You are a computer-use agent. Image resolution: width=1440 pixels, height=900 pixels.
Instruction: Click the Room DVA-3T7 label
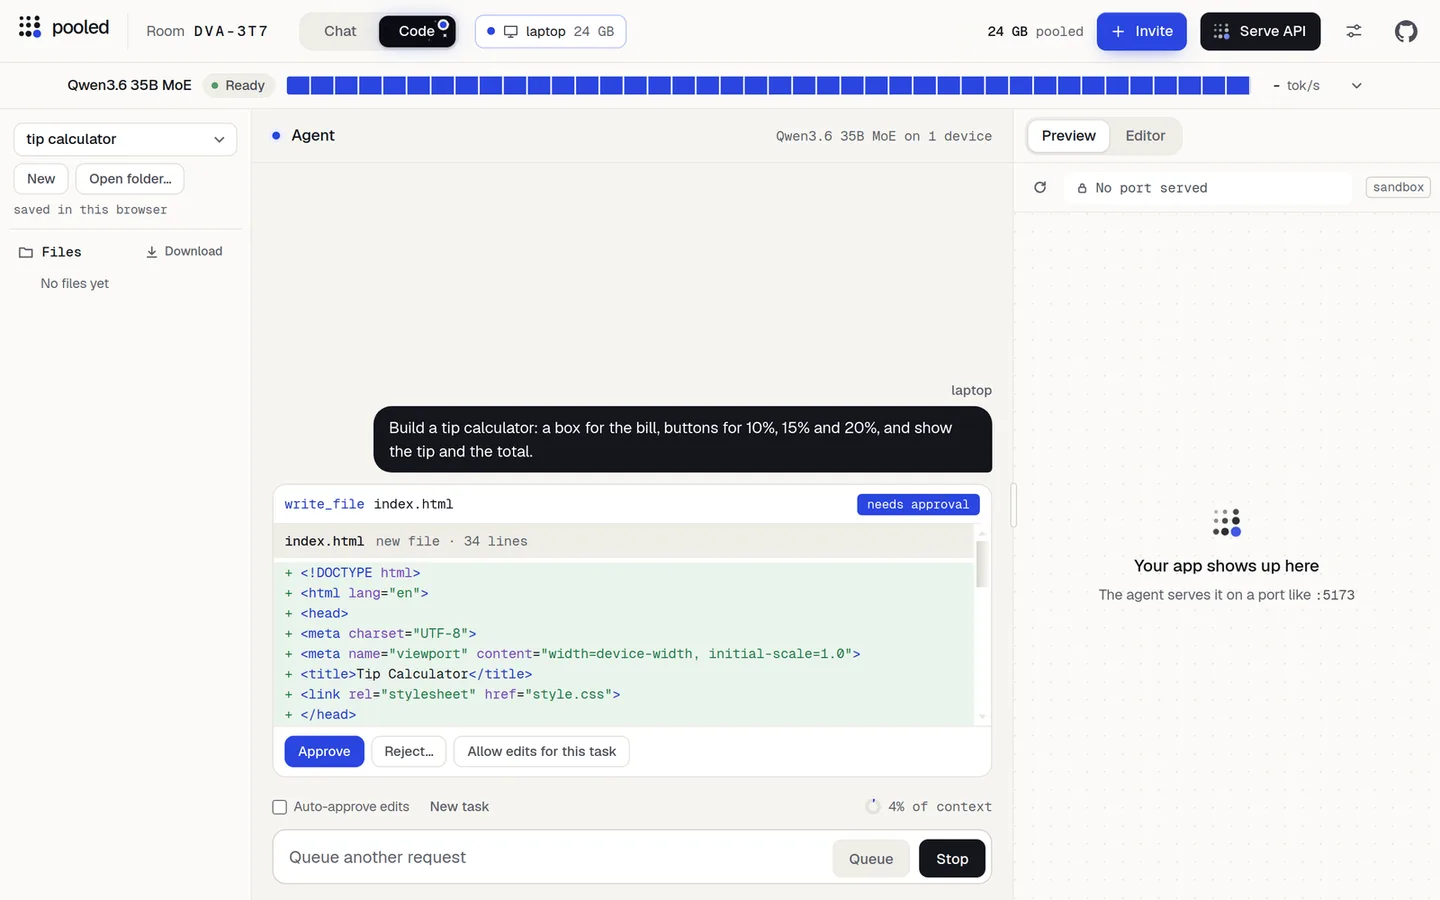click(207, 31)
